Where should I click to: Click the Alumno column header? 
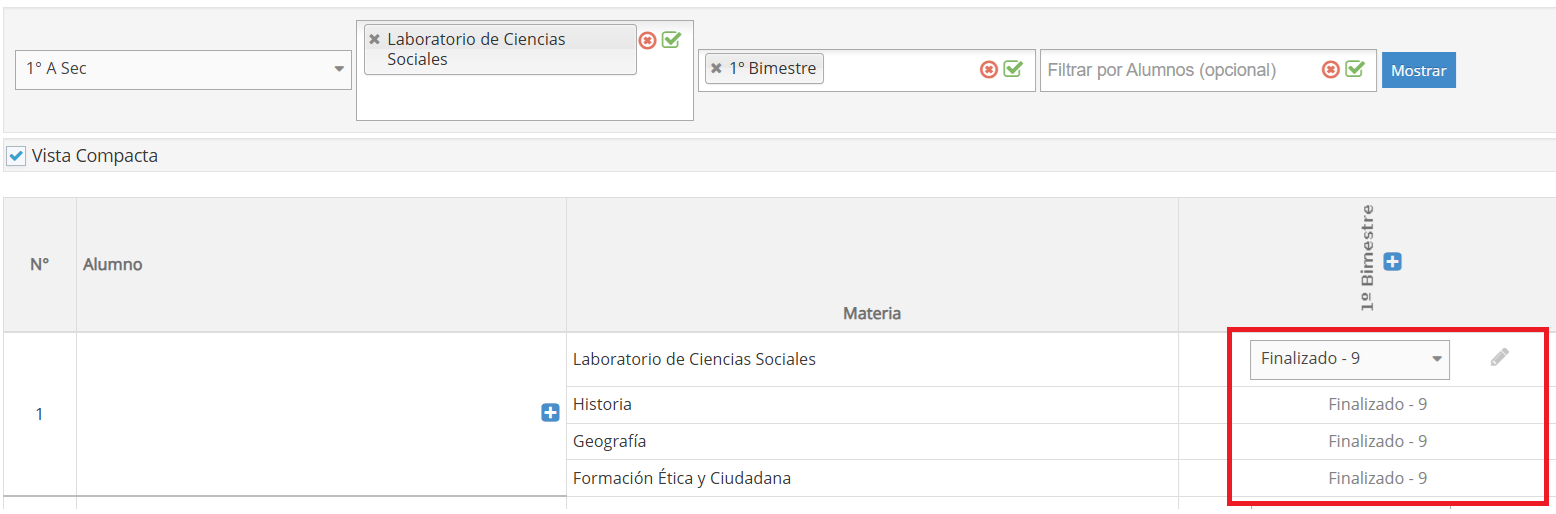[113, 265]
